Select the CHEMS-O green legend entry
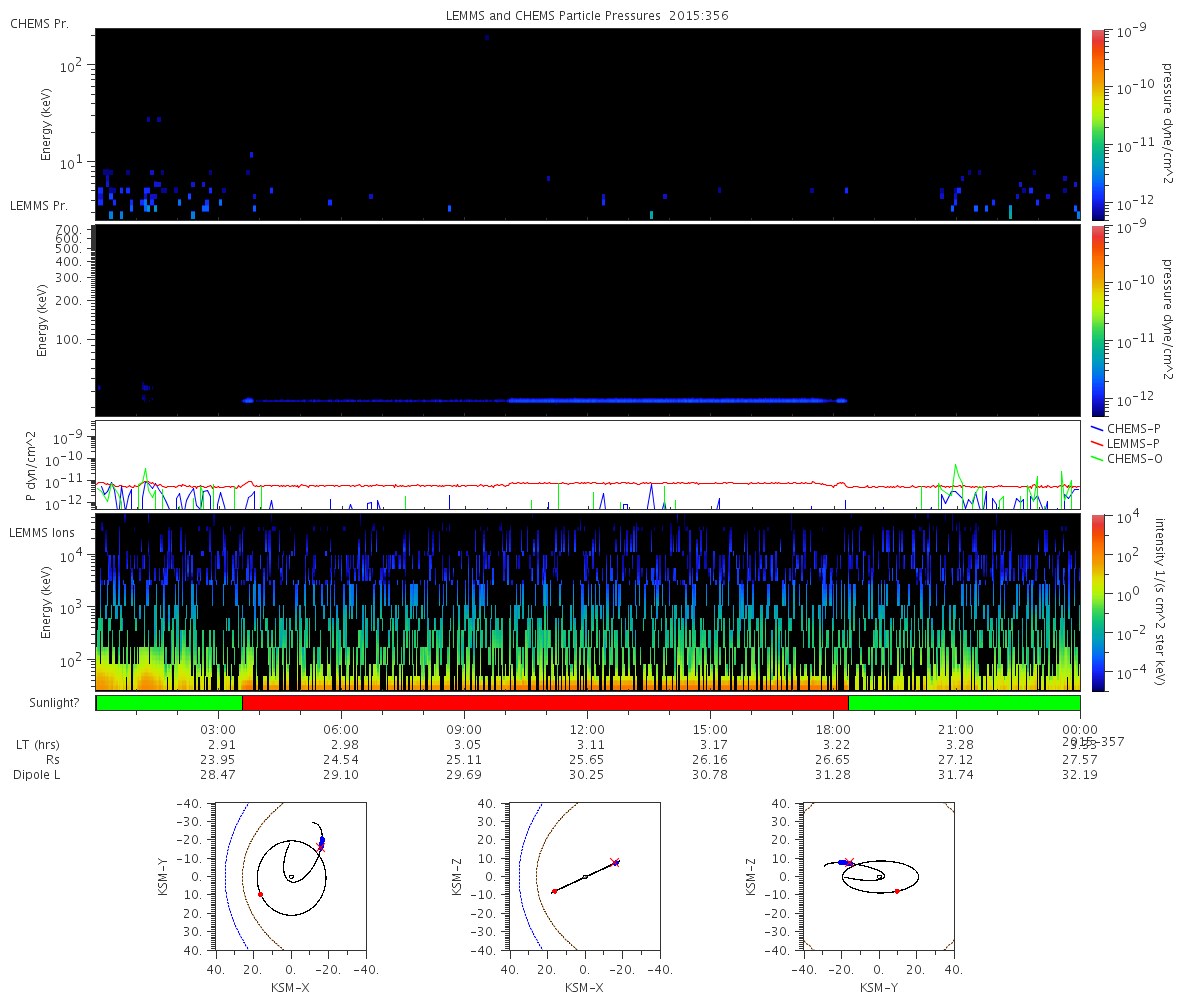Viewport: 1200px width, 1000px height. pyautogui.click(x=1131, y=458)
